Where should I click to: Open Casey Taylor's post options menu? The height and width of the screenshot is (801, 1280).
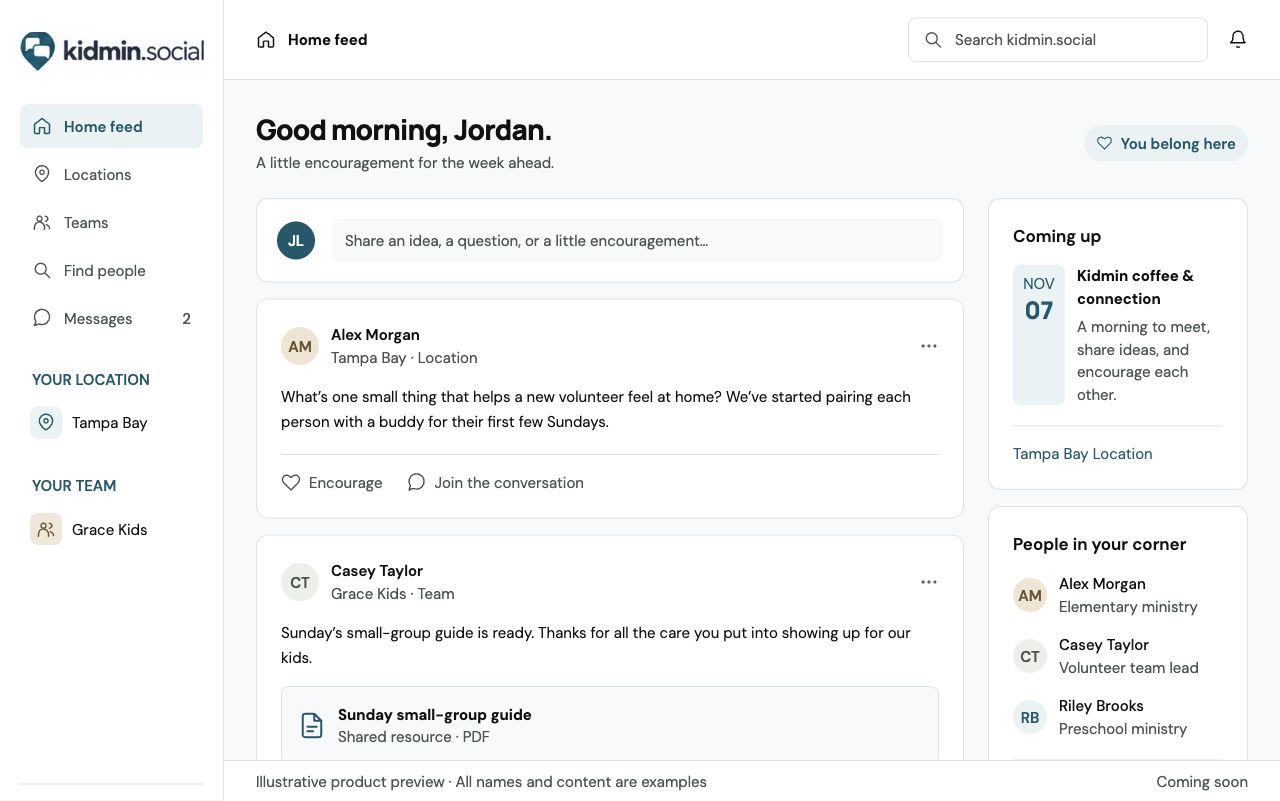929,582
